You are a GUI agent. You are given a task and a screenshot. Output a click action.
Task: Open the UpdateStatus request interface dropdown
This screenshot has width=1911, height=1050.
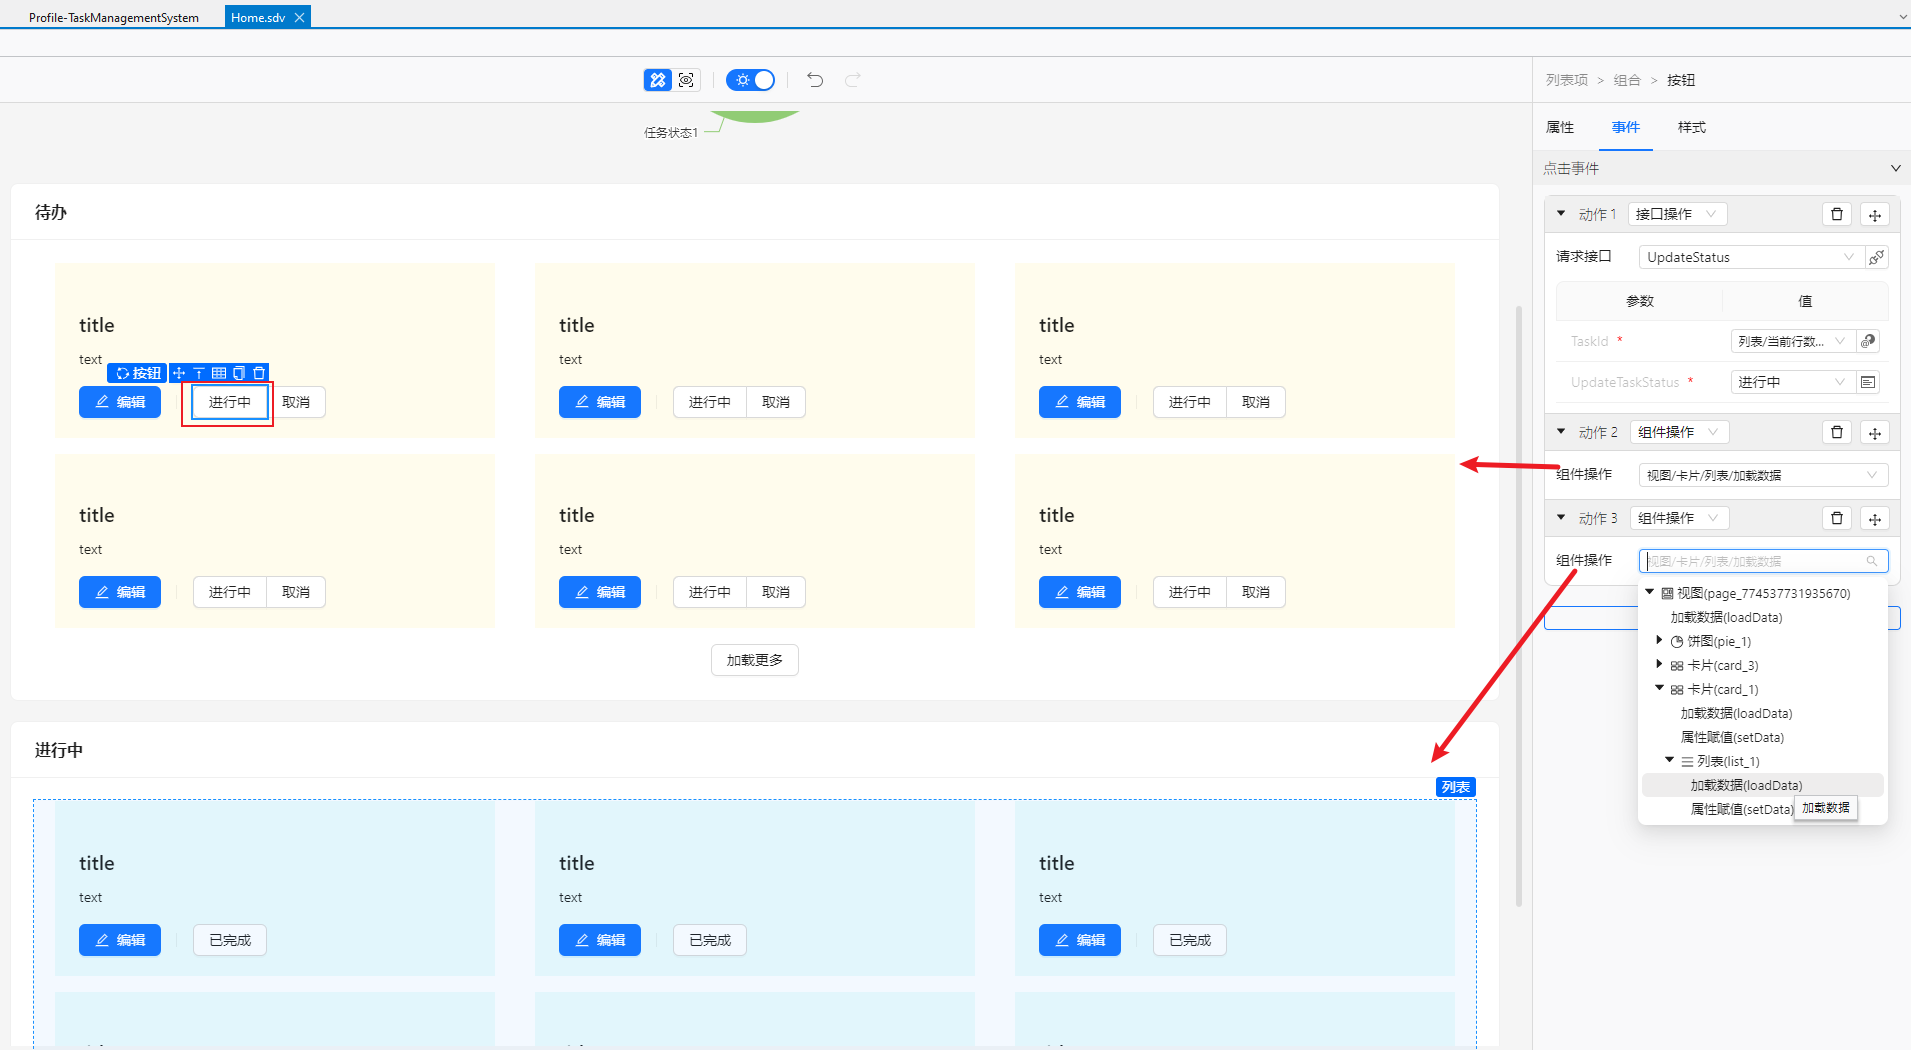1751,257
